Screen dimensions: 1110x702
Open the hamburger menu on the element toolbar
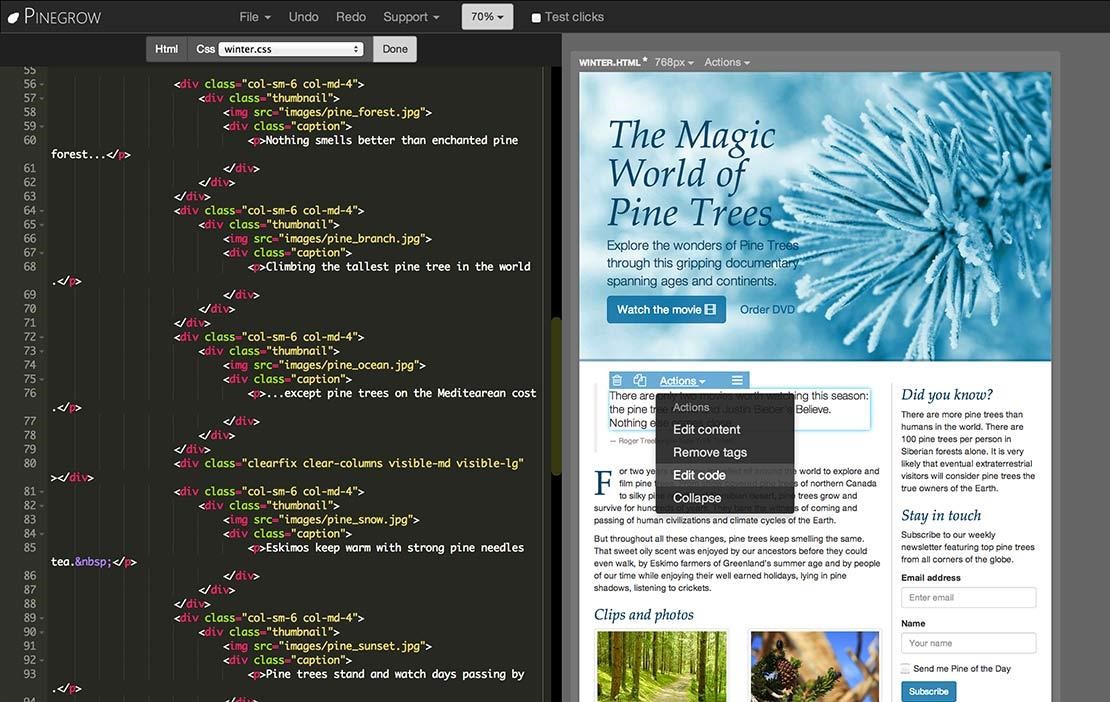click(737, 380)
